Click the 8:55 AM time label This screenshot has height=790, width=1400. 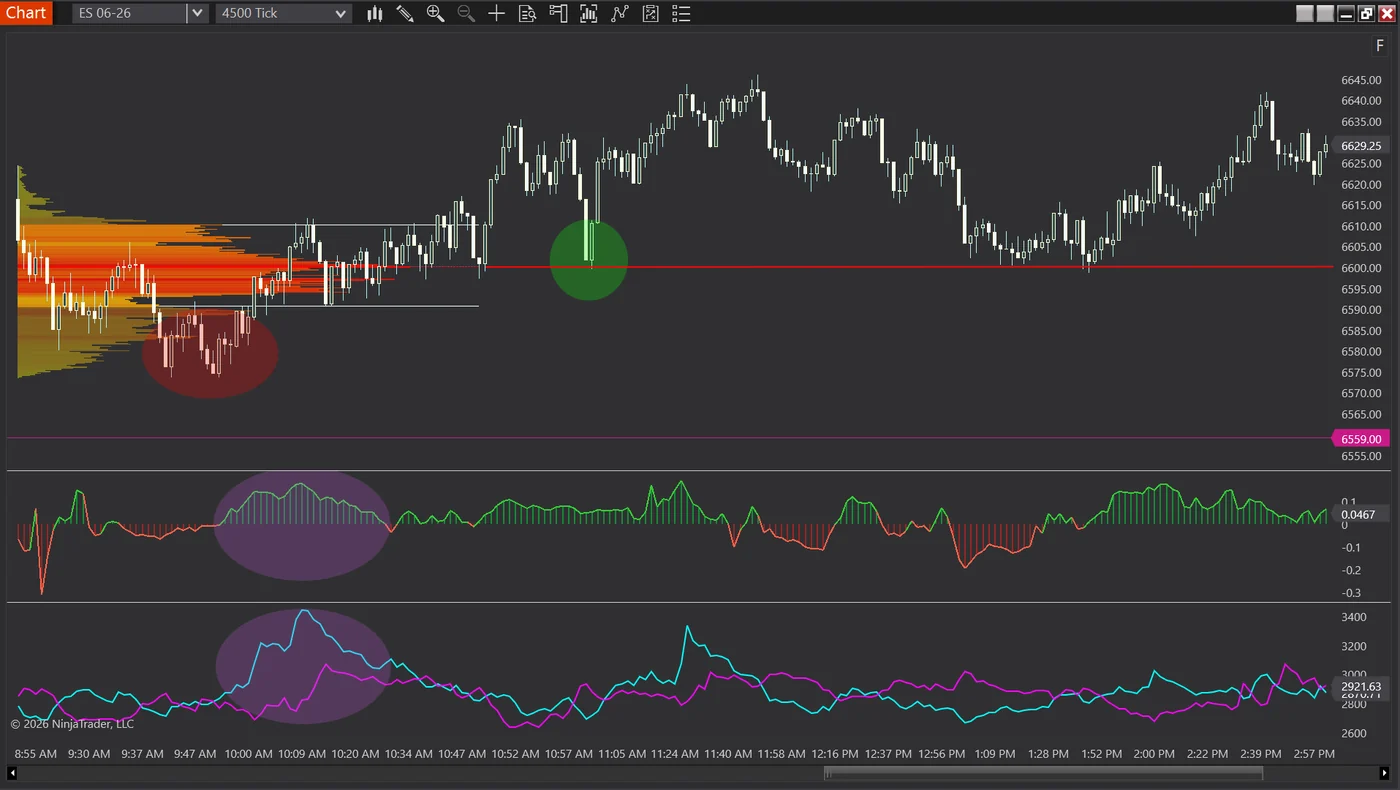pos(35,754)
